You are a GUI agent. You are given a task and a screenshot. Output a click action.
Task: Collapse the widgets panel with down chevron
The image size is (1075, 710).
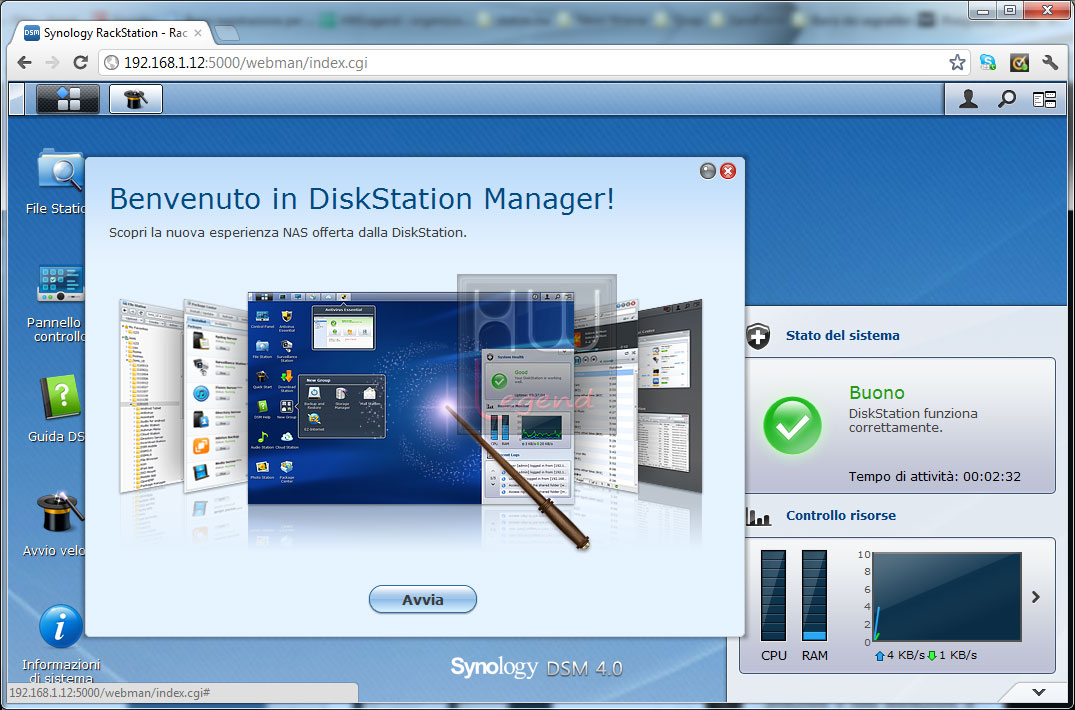(1039, 692)
